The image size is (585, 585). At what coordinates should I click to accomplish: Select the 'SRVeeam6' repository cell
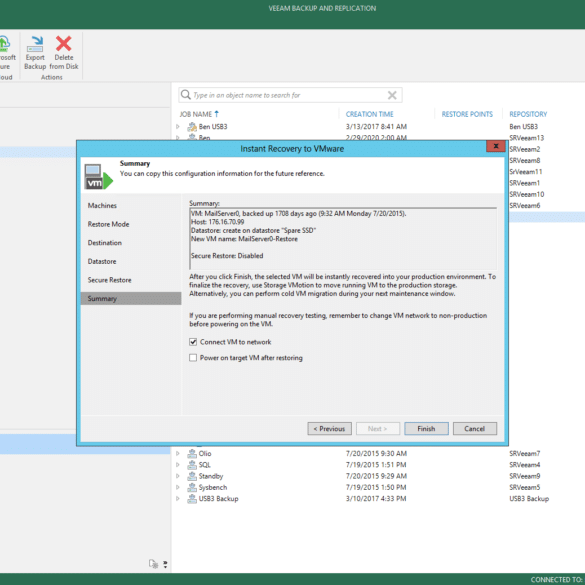click(525, 206)
